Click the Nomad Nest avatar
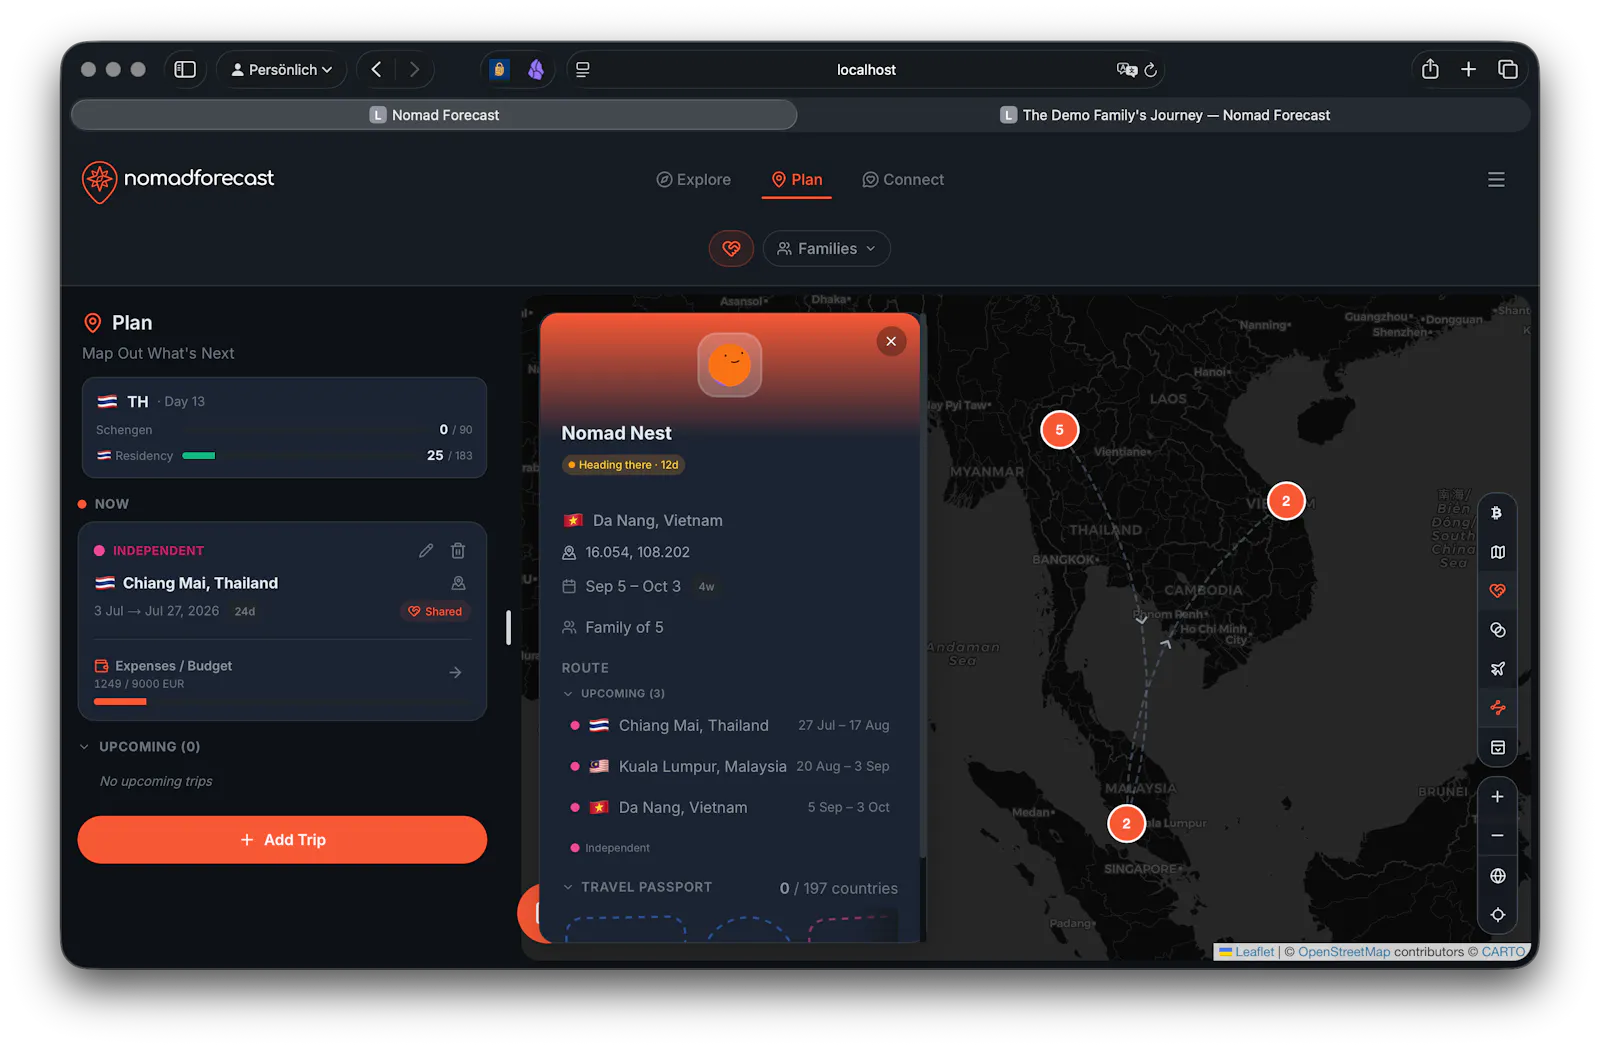Screen dimensions: 1600x1049 (730, 365)
